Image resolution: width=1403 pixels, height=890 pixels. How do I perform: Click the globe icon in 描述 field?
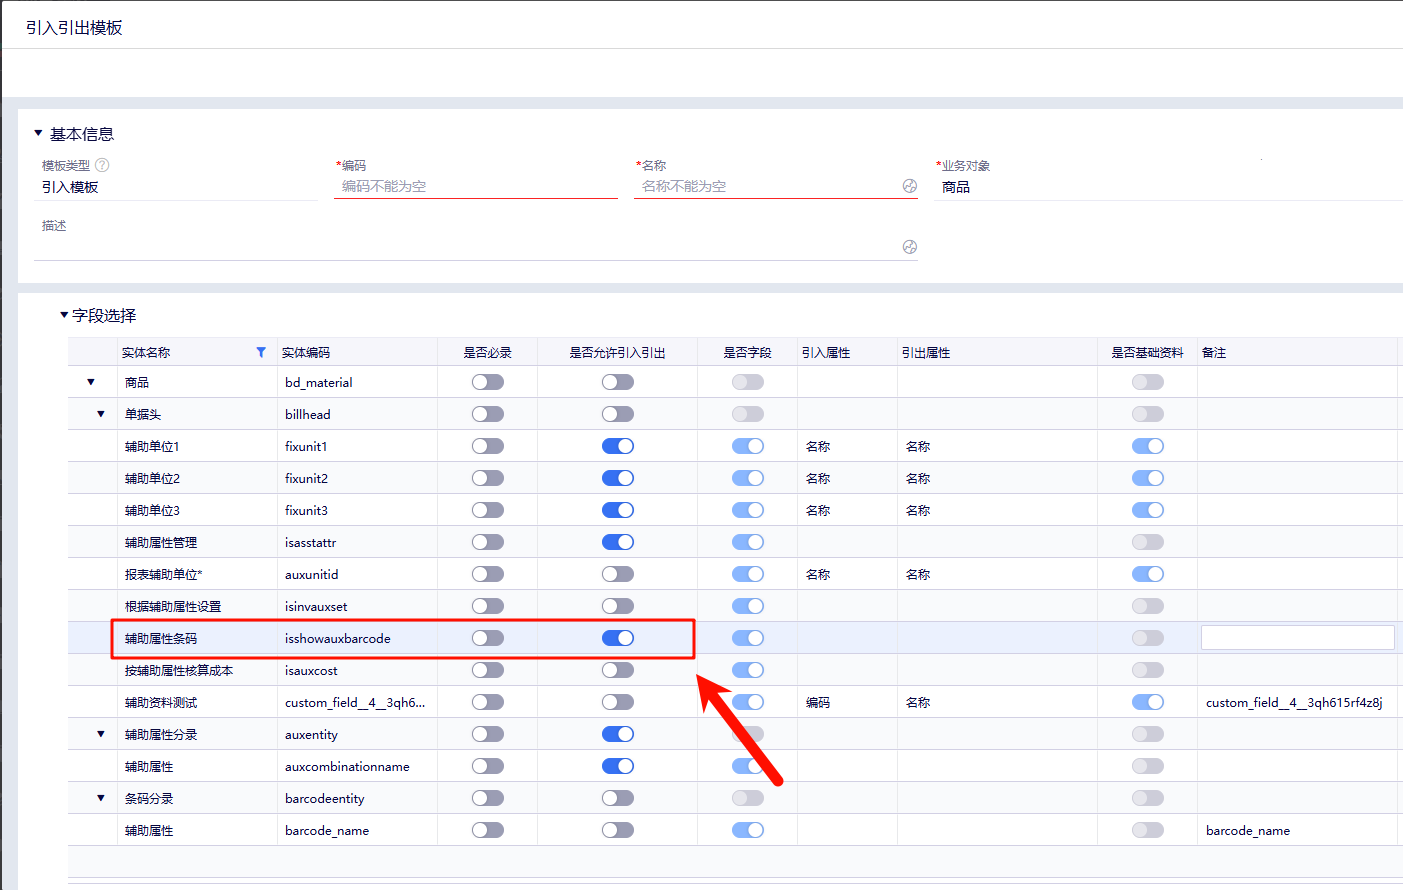coord(910,247)
